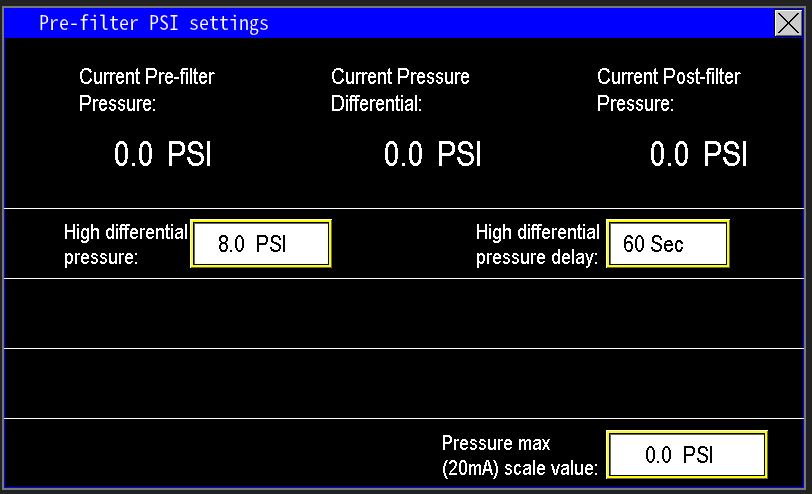Click the High differential pressure label
The height and width of the screenshot is (494, 812).
pos(125,244)
